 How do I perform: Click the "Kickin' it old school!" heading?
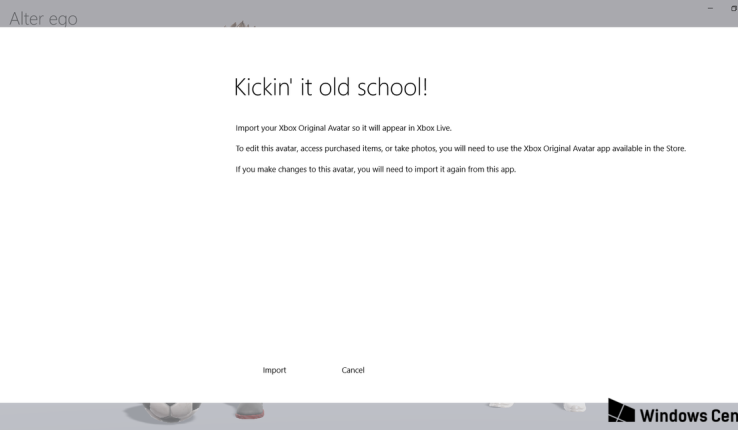(x=331, y=87)
